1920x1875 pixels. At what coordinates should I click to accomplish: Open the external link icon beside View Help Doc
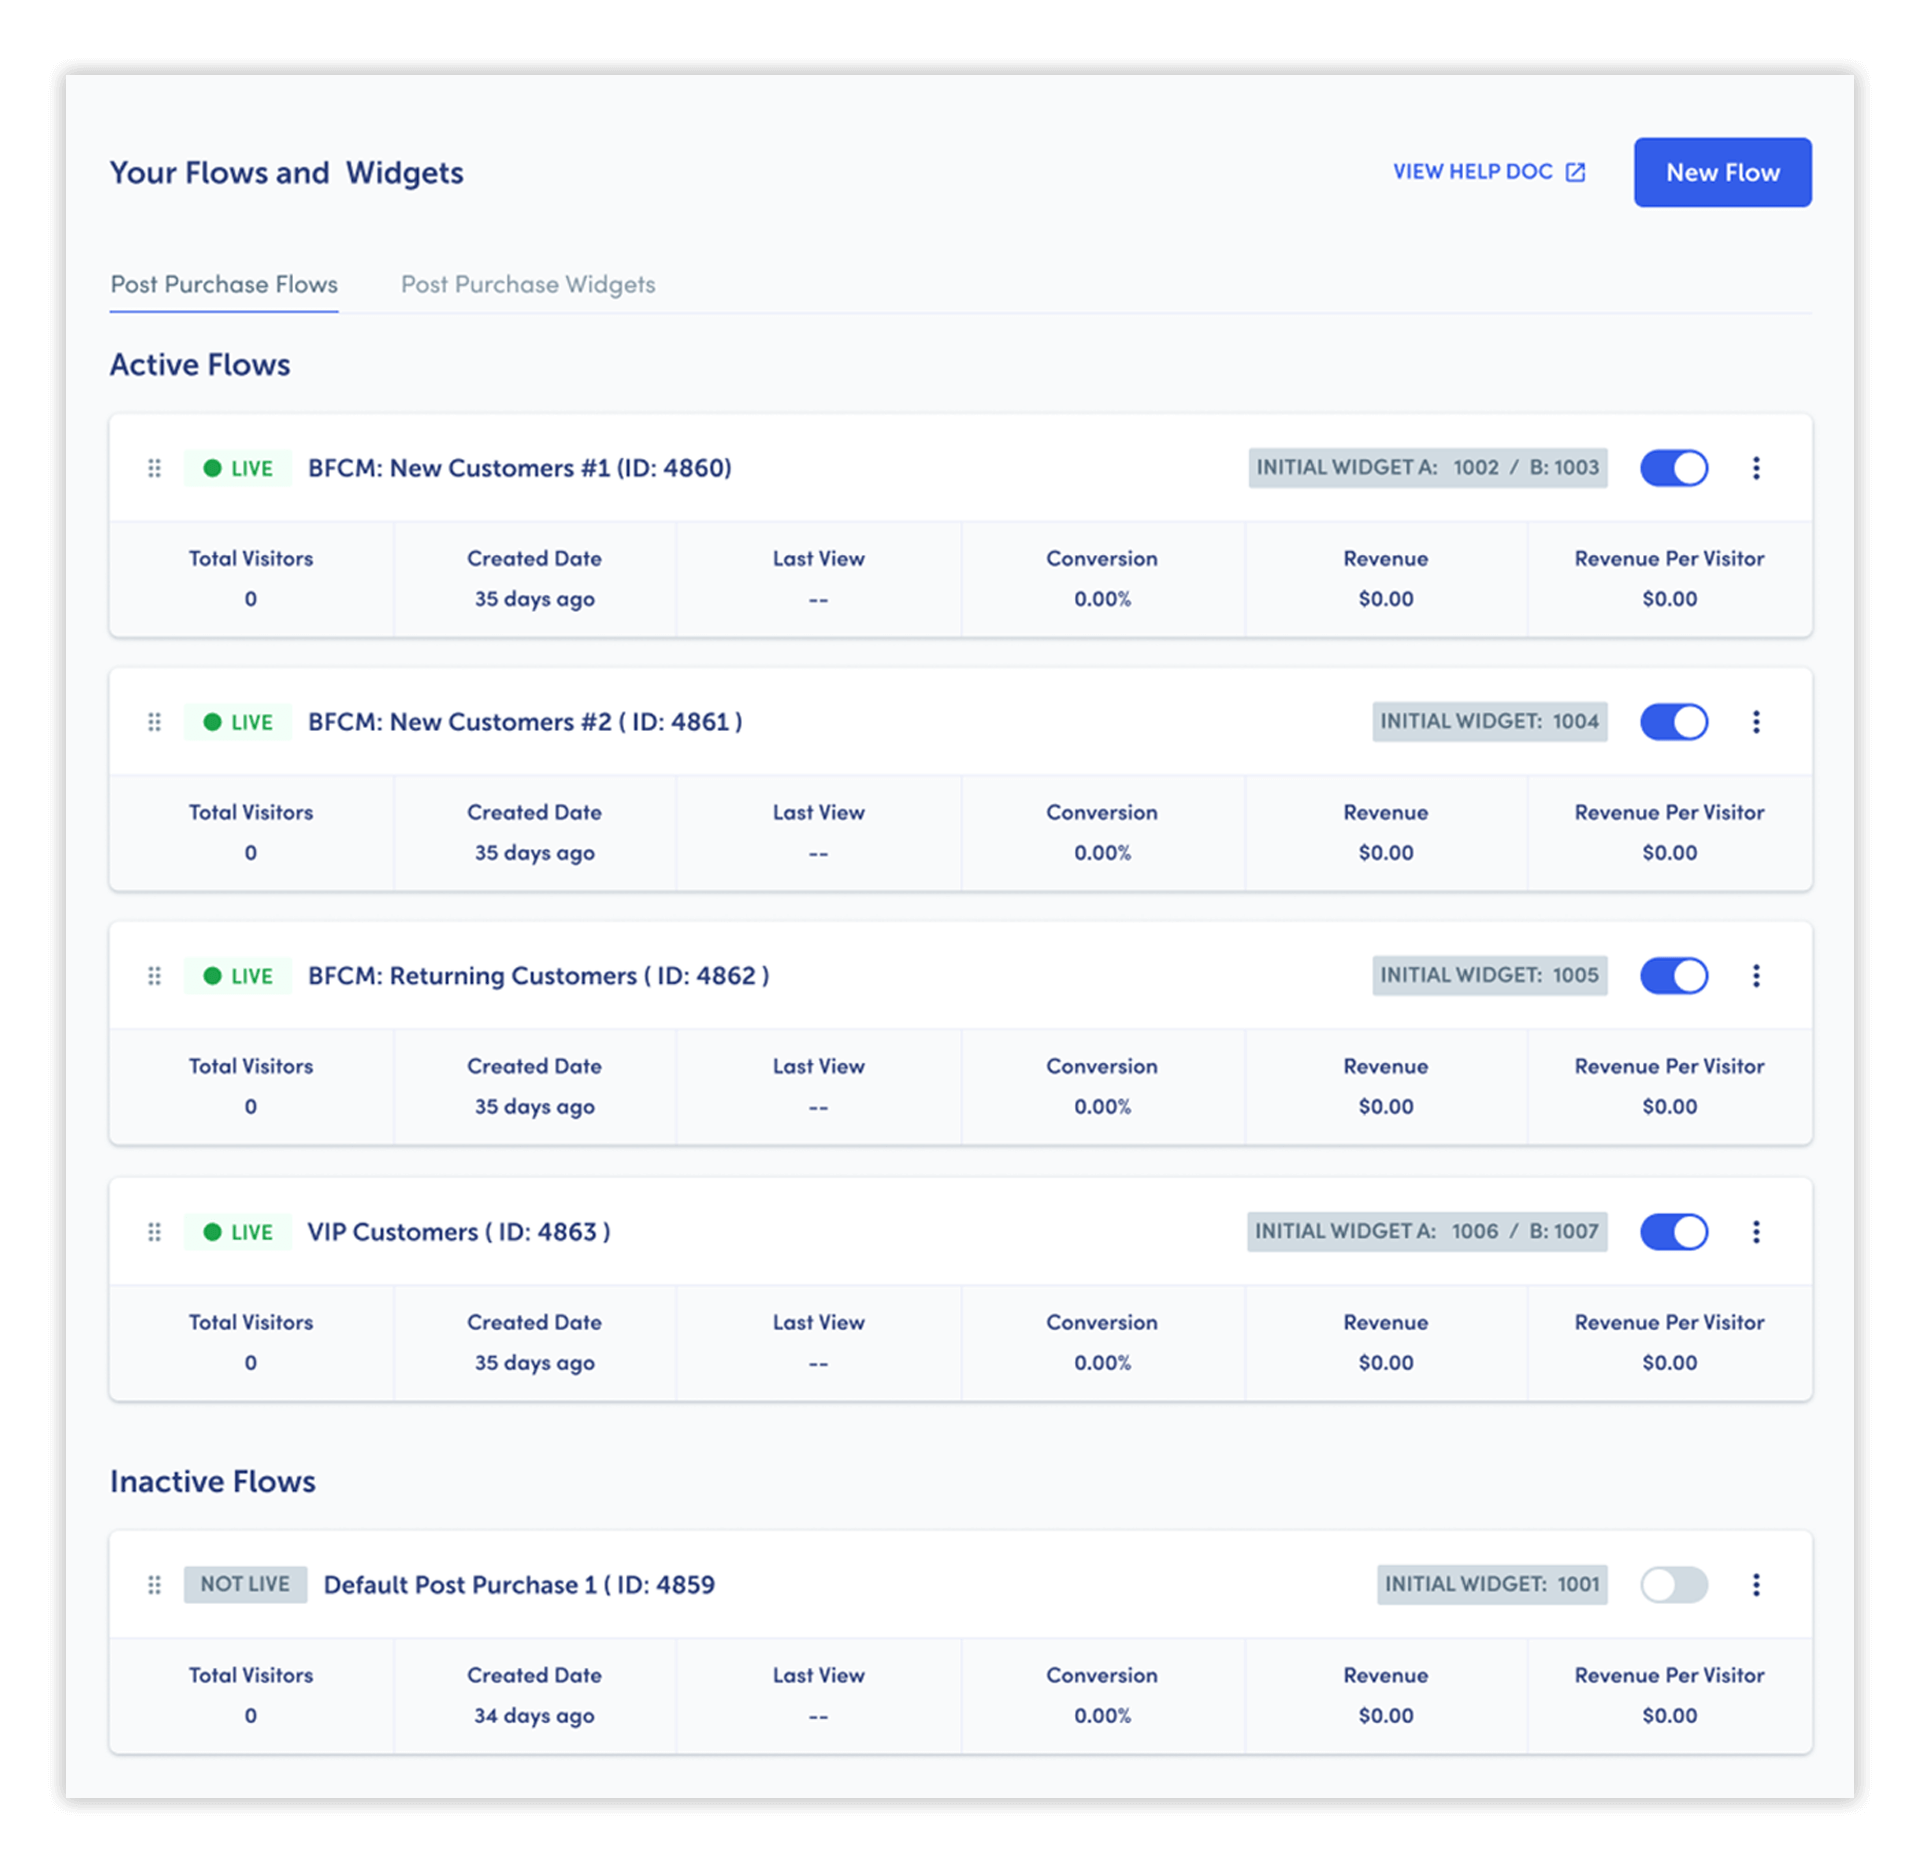click(x=1575, y=172)
